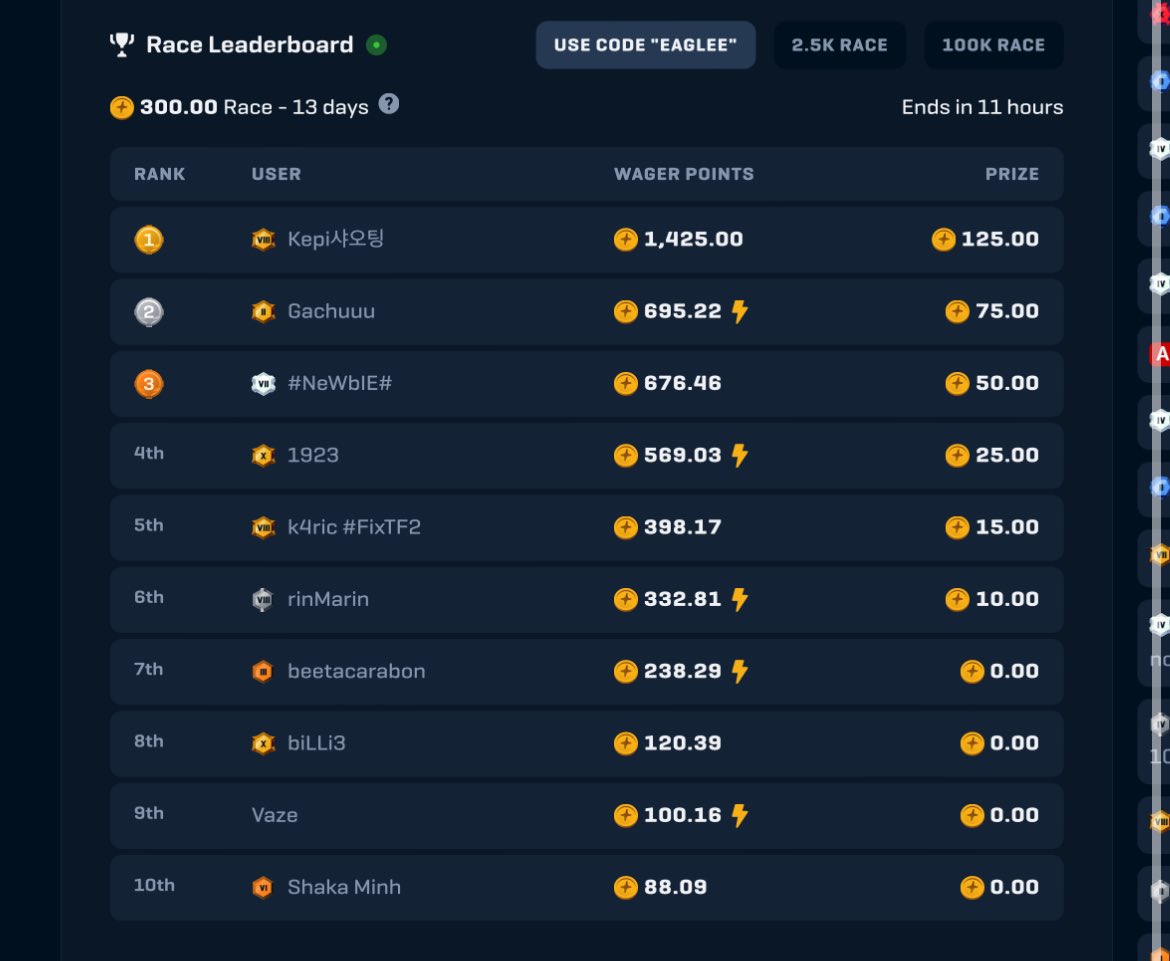Click the PRIZE column header
This screenshot has height=961, width=1170.
[1012, 174]
